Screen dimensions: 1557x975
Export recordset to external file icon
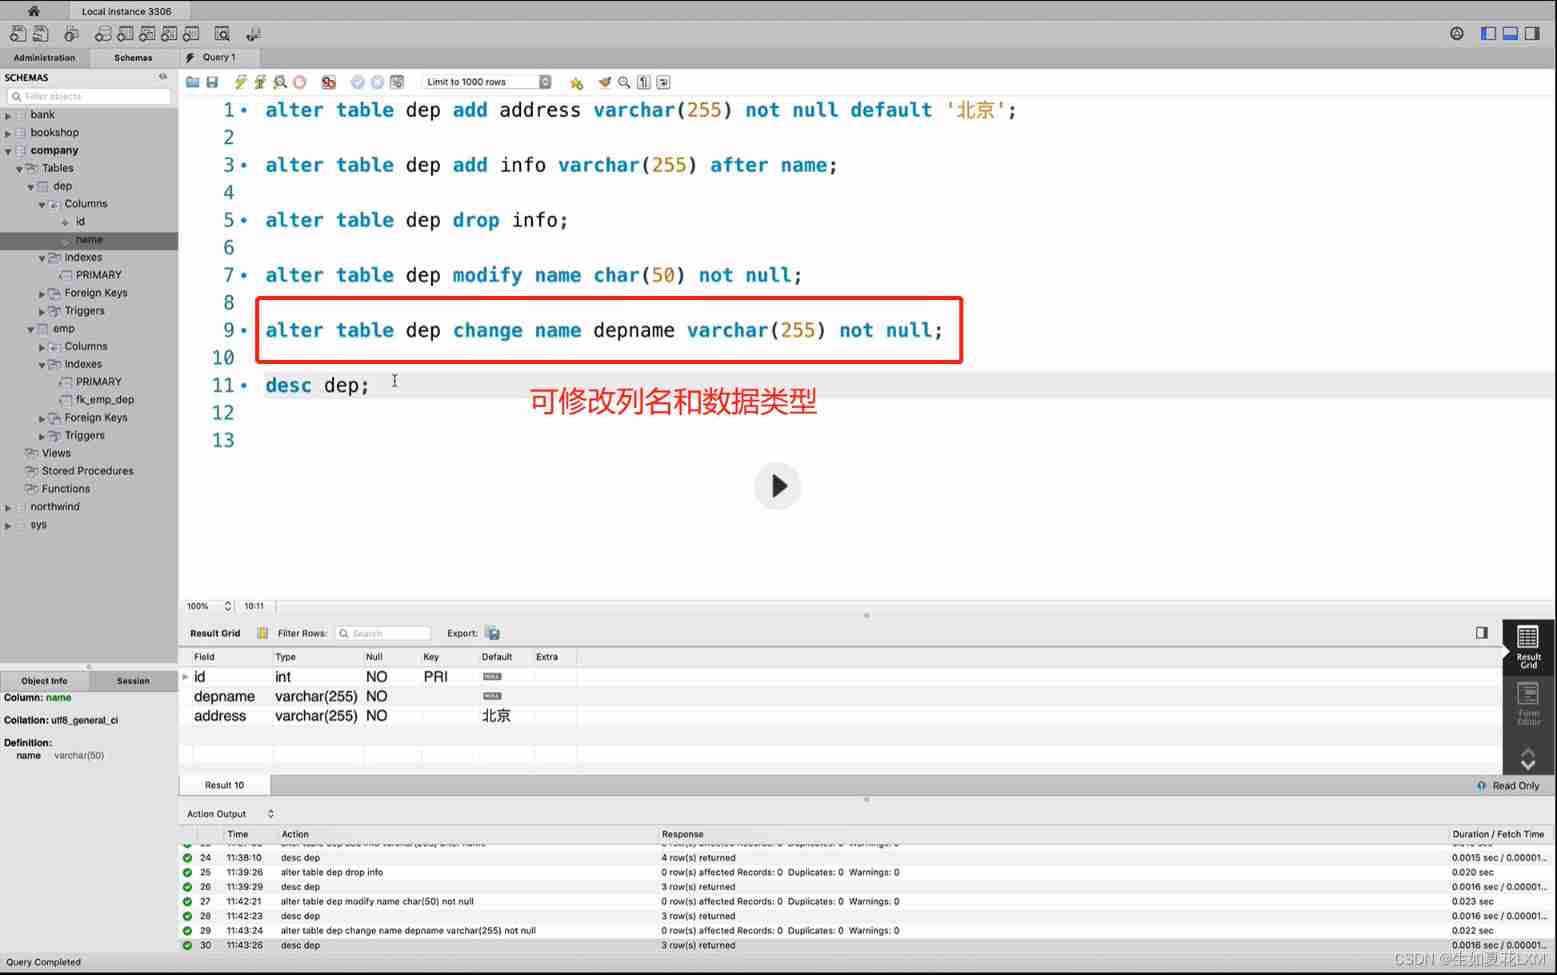492,633
